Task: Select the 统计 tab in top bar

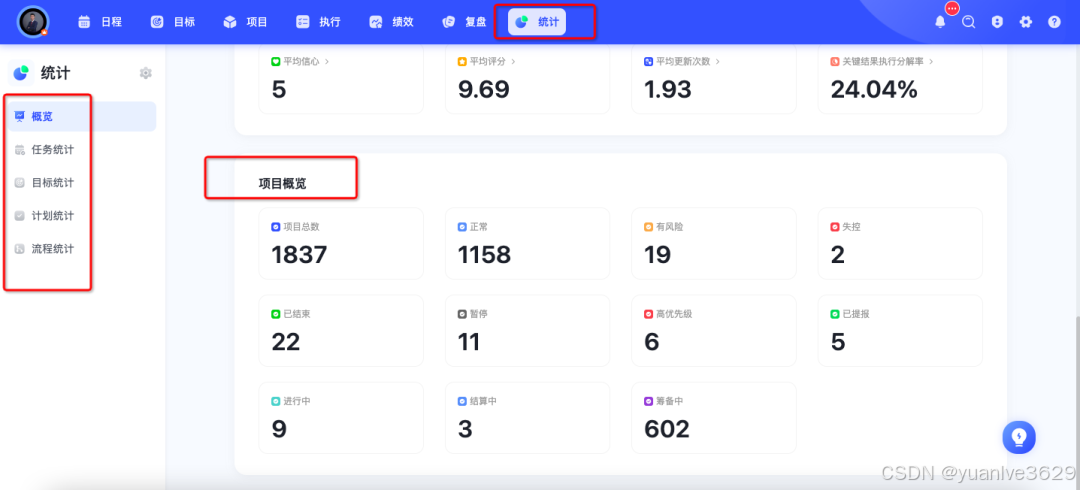Action: coord(537,22)
